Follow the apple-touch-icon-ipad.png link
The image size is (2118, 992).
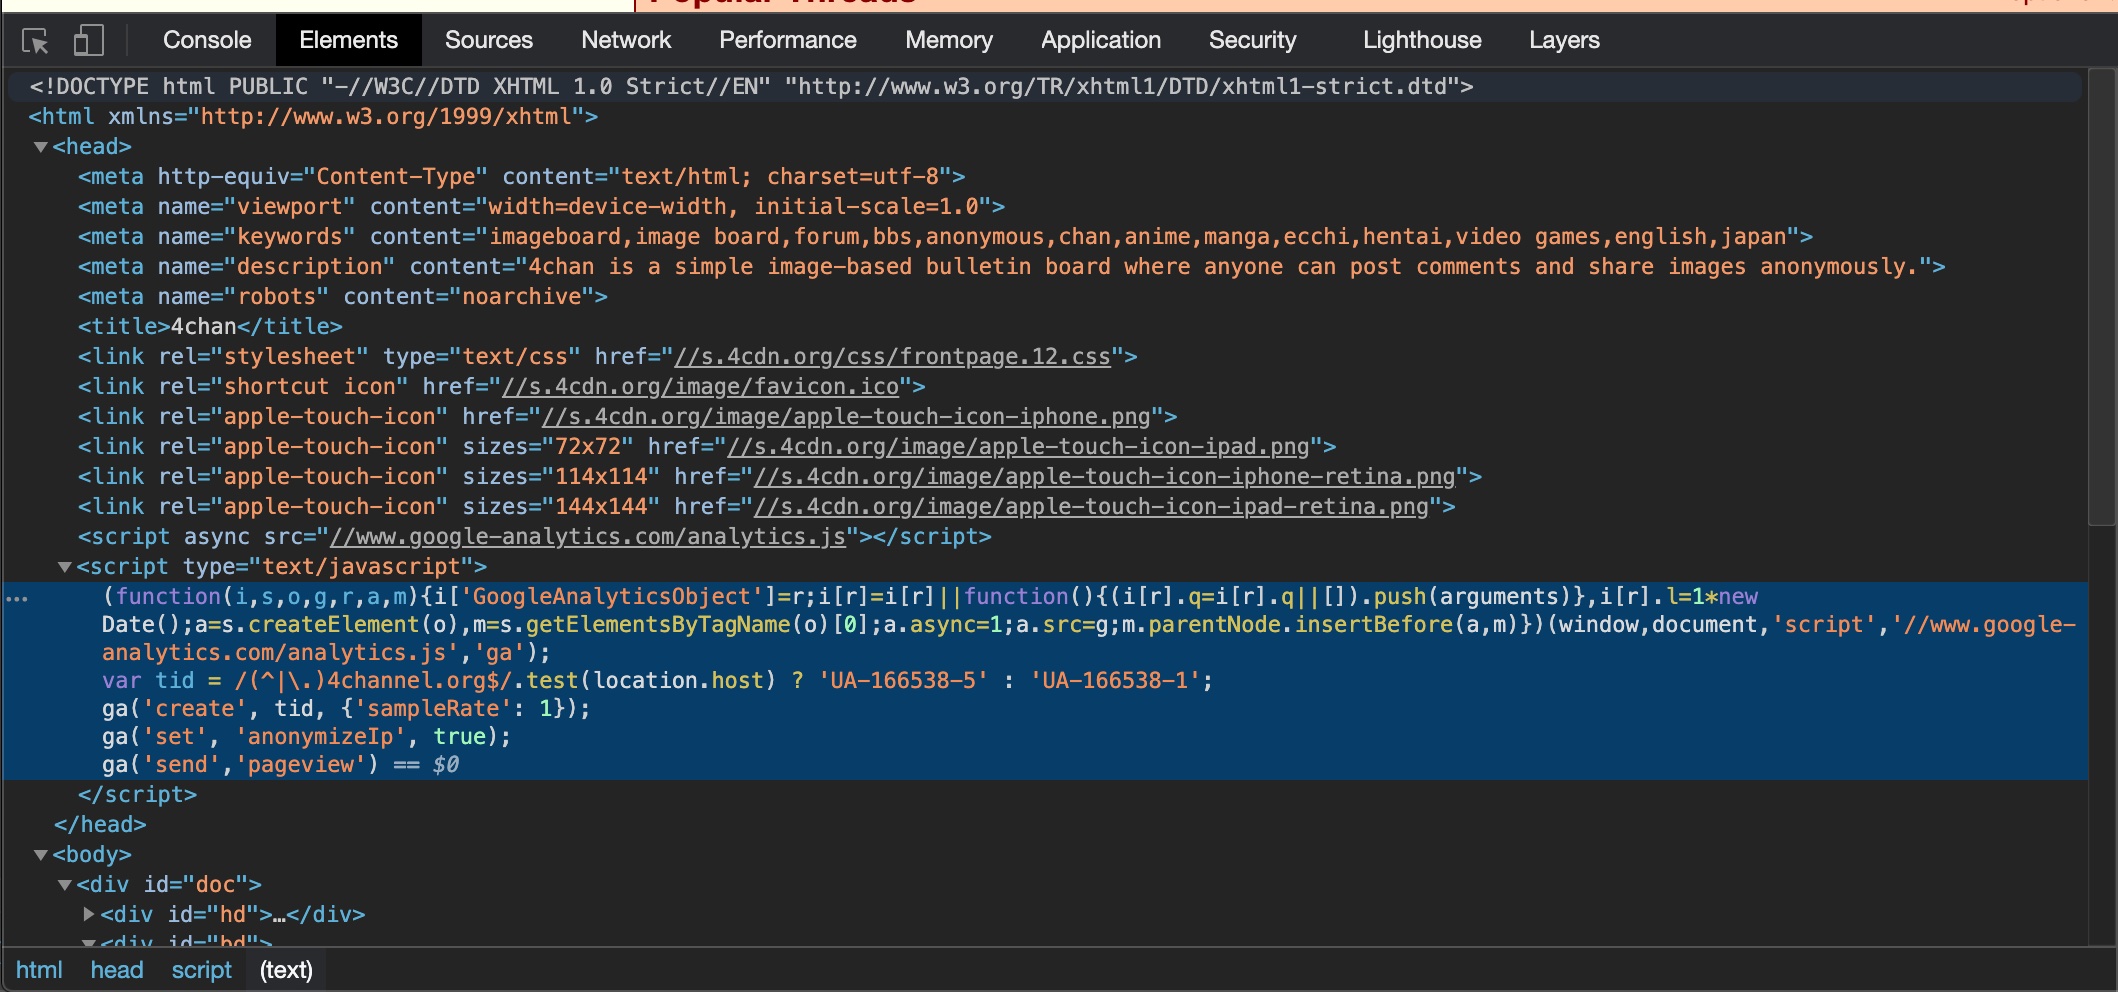click(x=1018, y=447)
